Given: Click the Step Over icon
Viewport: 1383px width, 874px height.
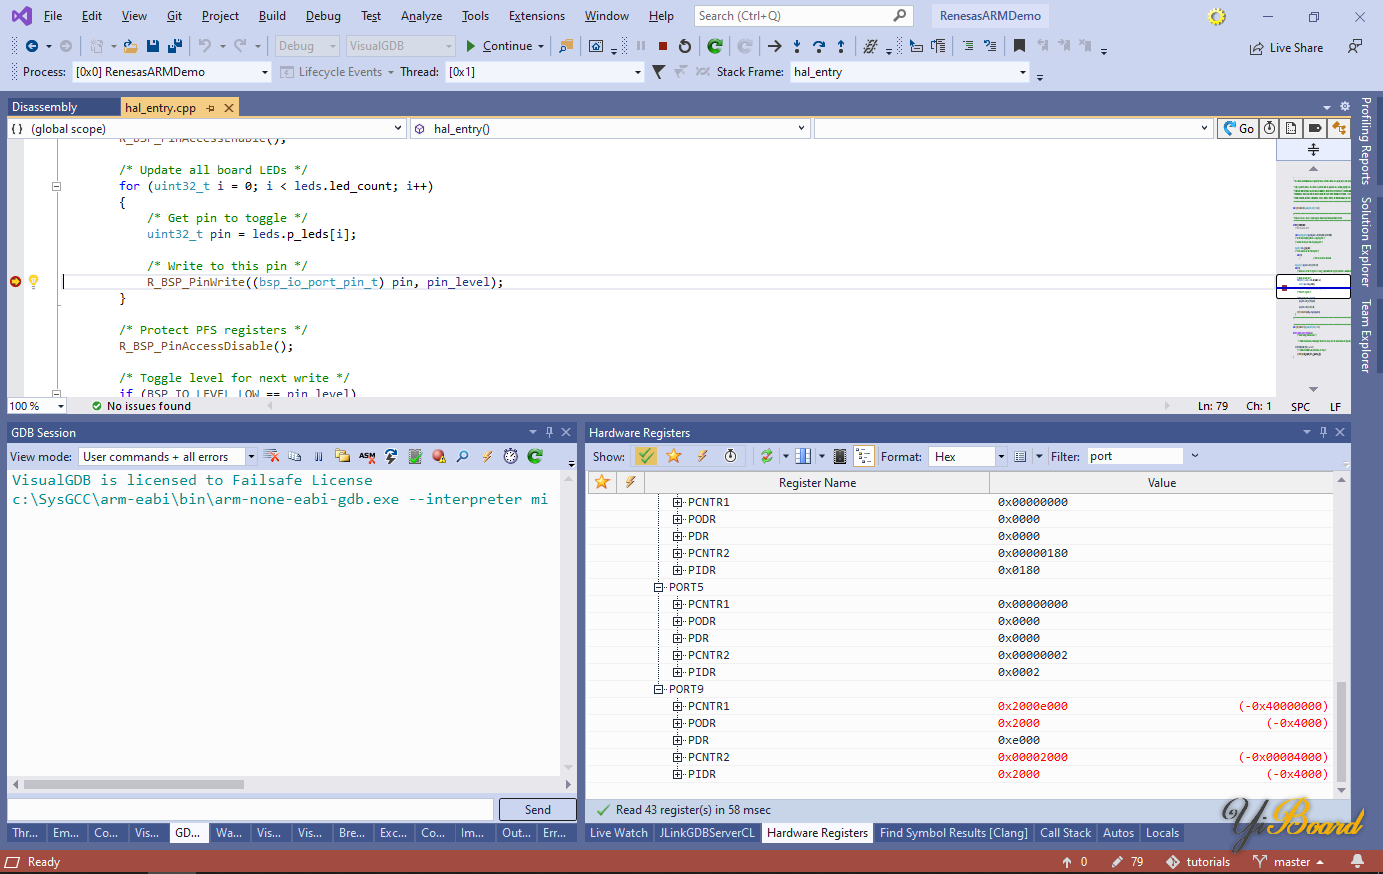Looking at the screenshot, I should pyautogui.click(x=819, y=46).
